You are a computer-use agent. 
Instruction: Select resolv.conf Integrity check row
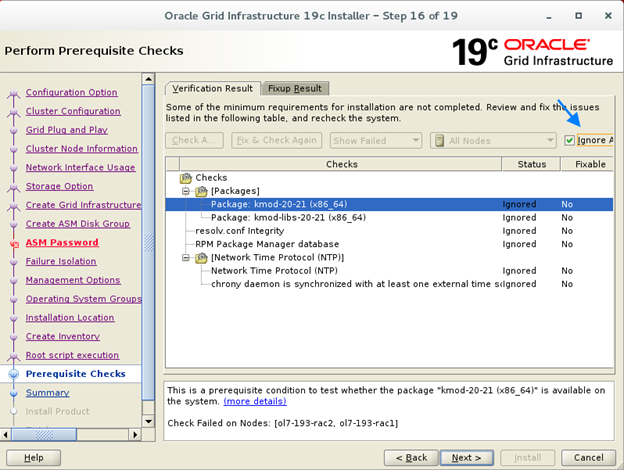click(389, 231)
